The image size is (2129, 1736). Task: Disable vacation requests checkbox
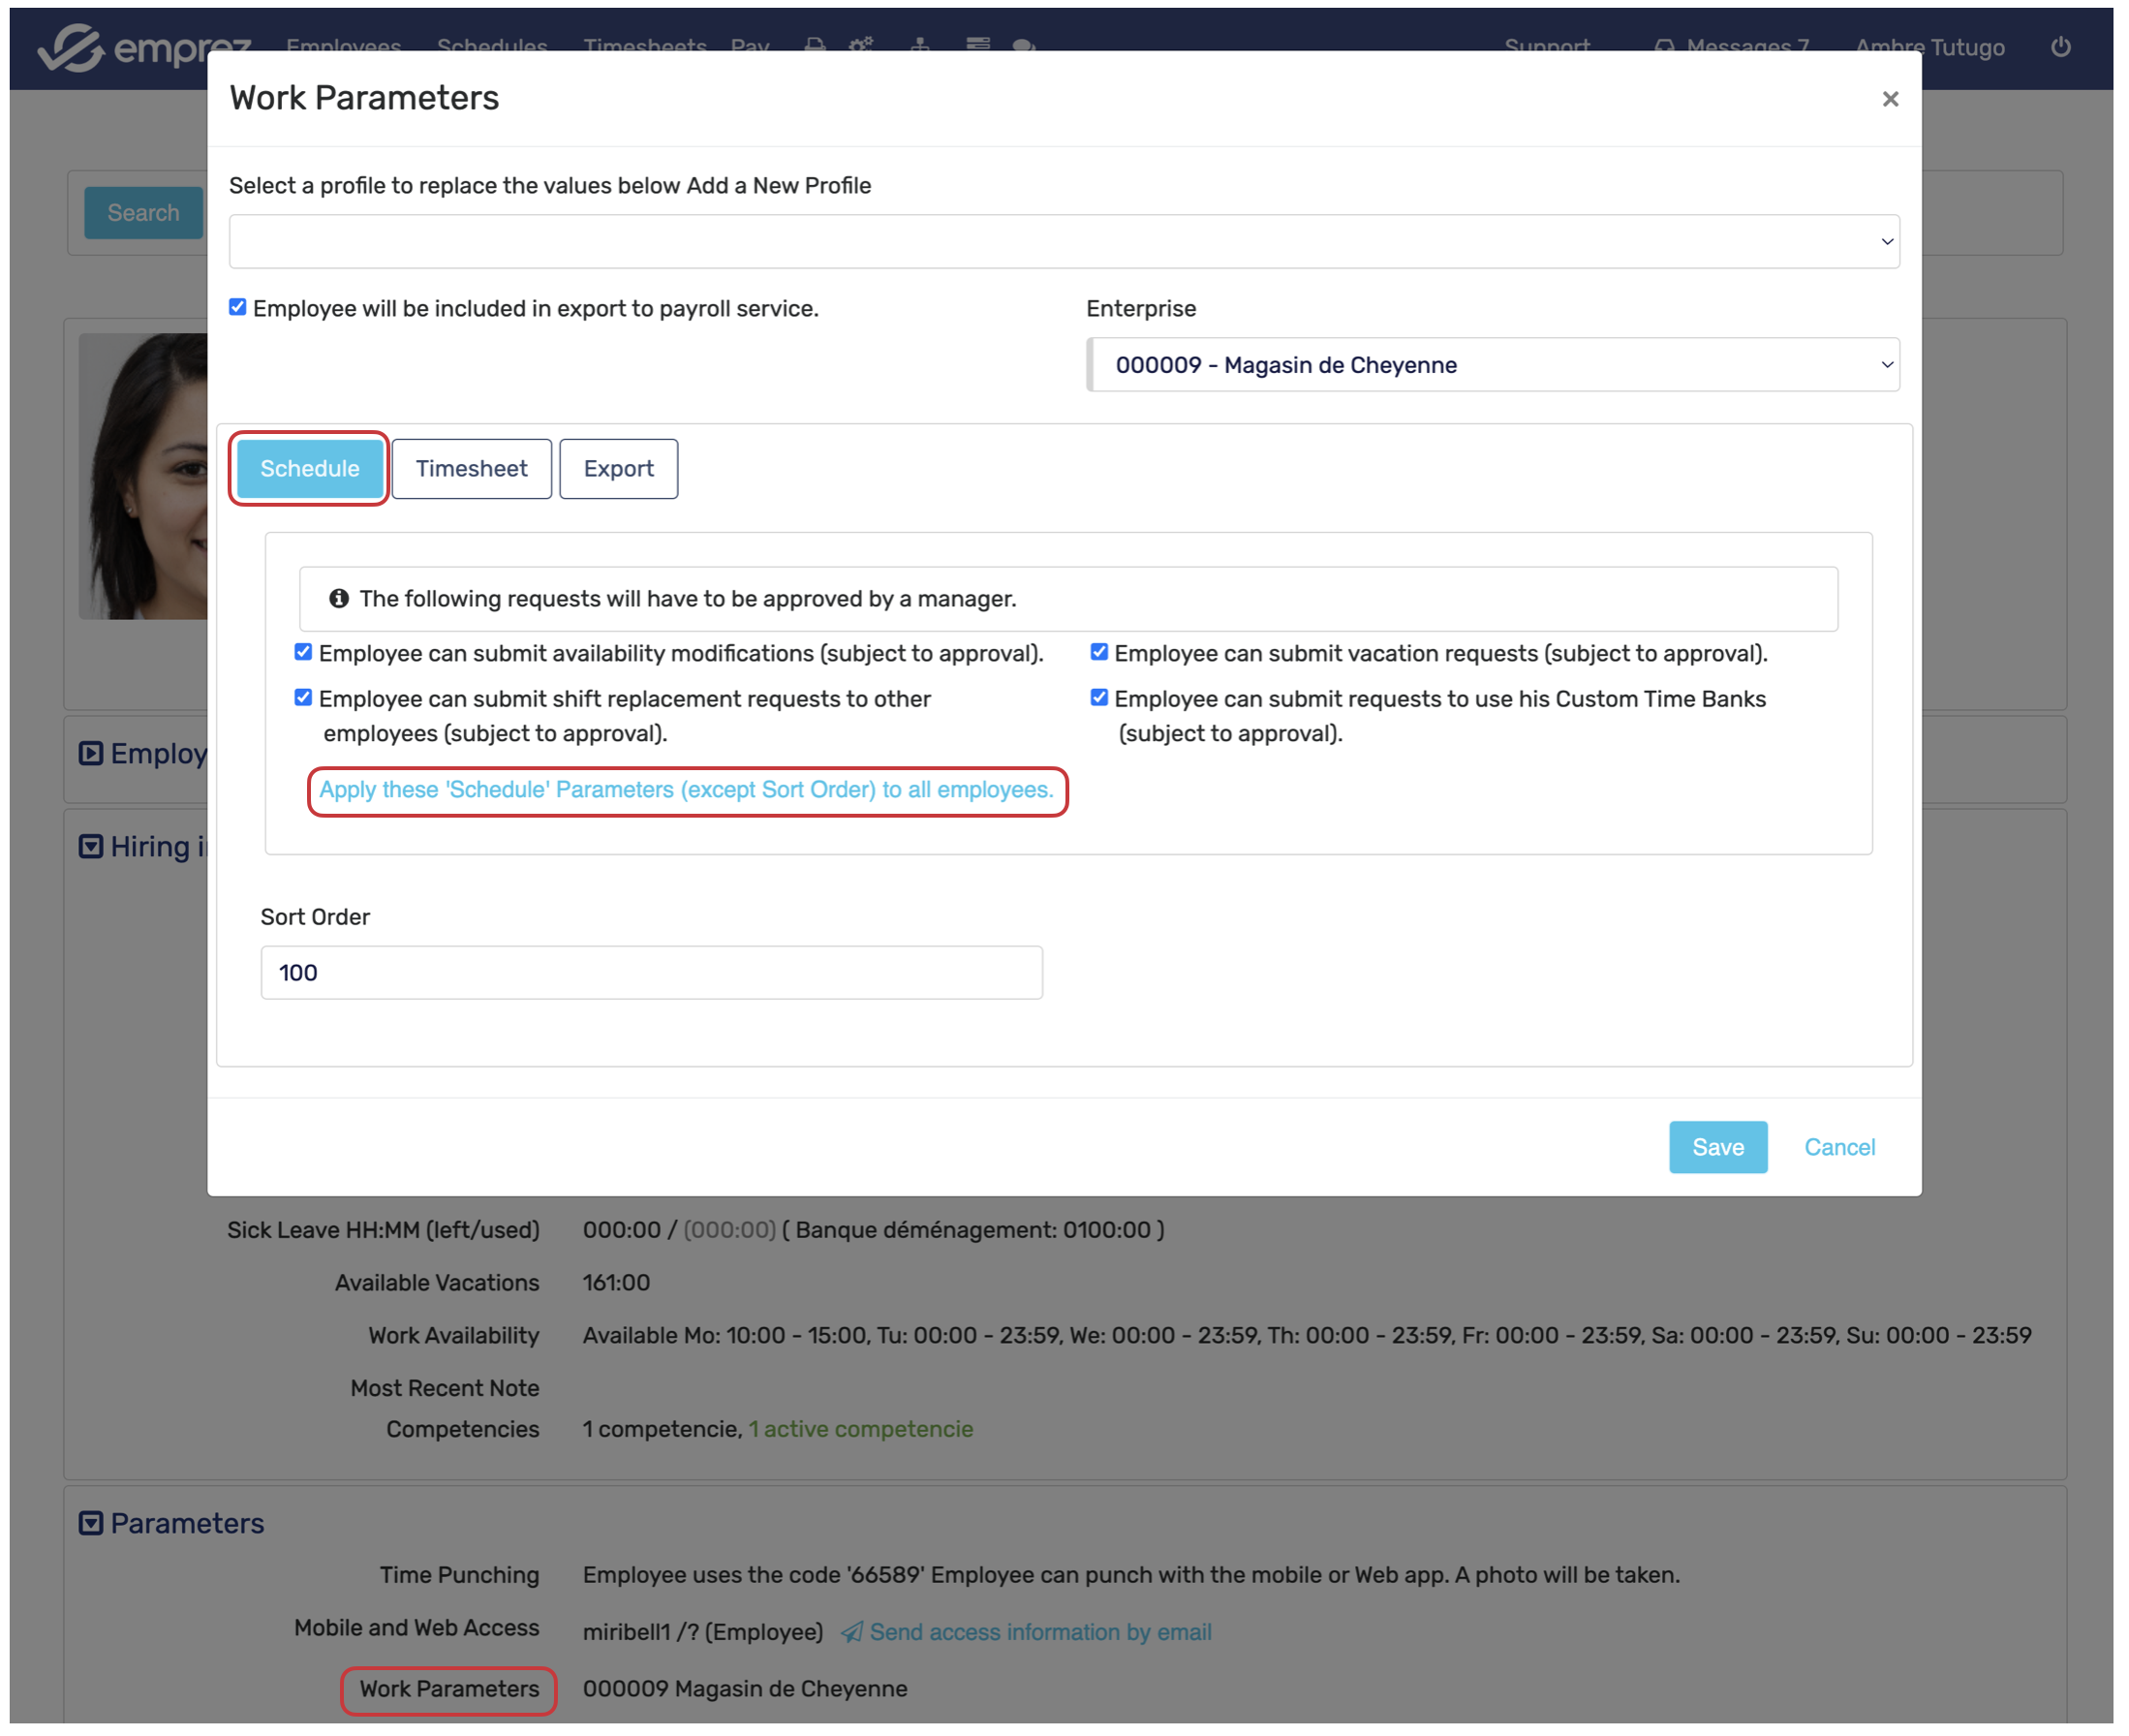coord(1099,652)
